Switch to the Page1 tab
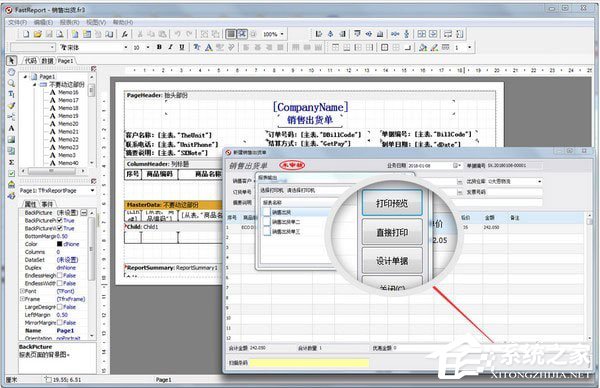Screen dimensions: 600x388 (65, 60)
